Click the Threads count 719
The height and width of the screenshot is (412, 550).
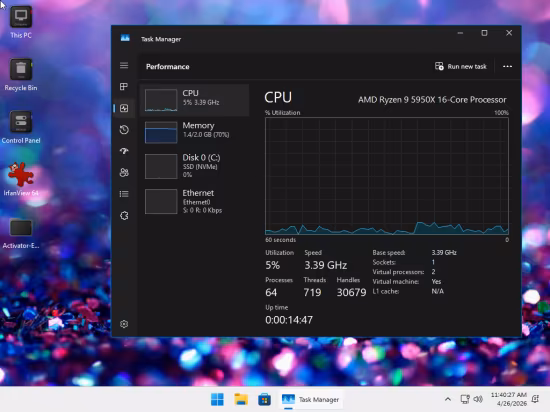click(x=312, y=292)
